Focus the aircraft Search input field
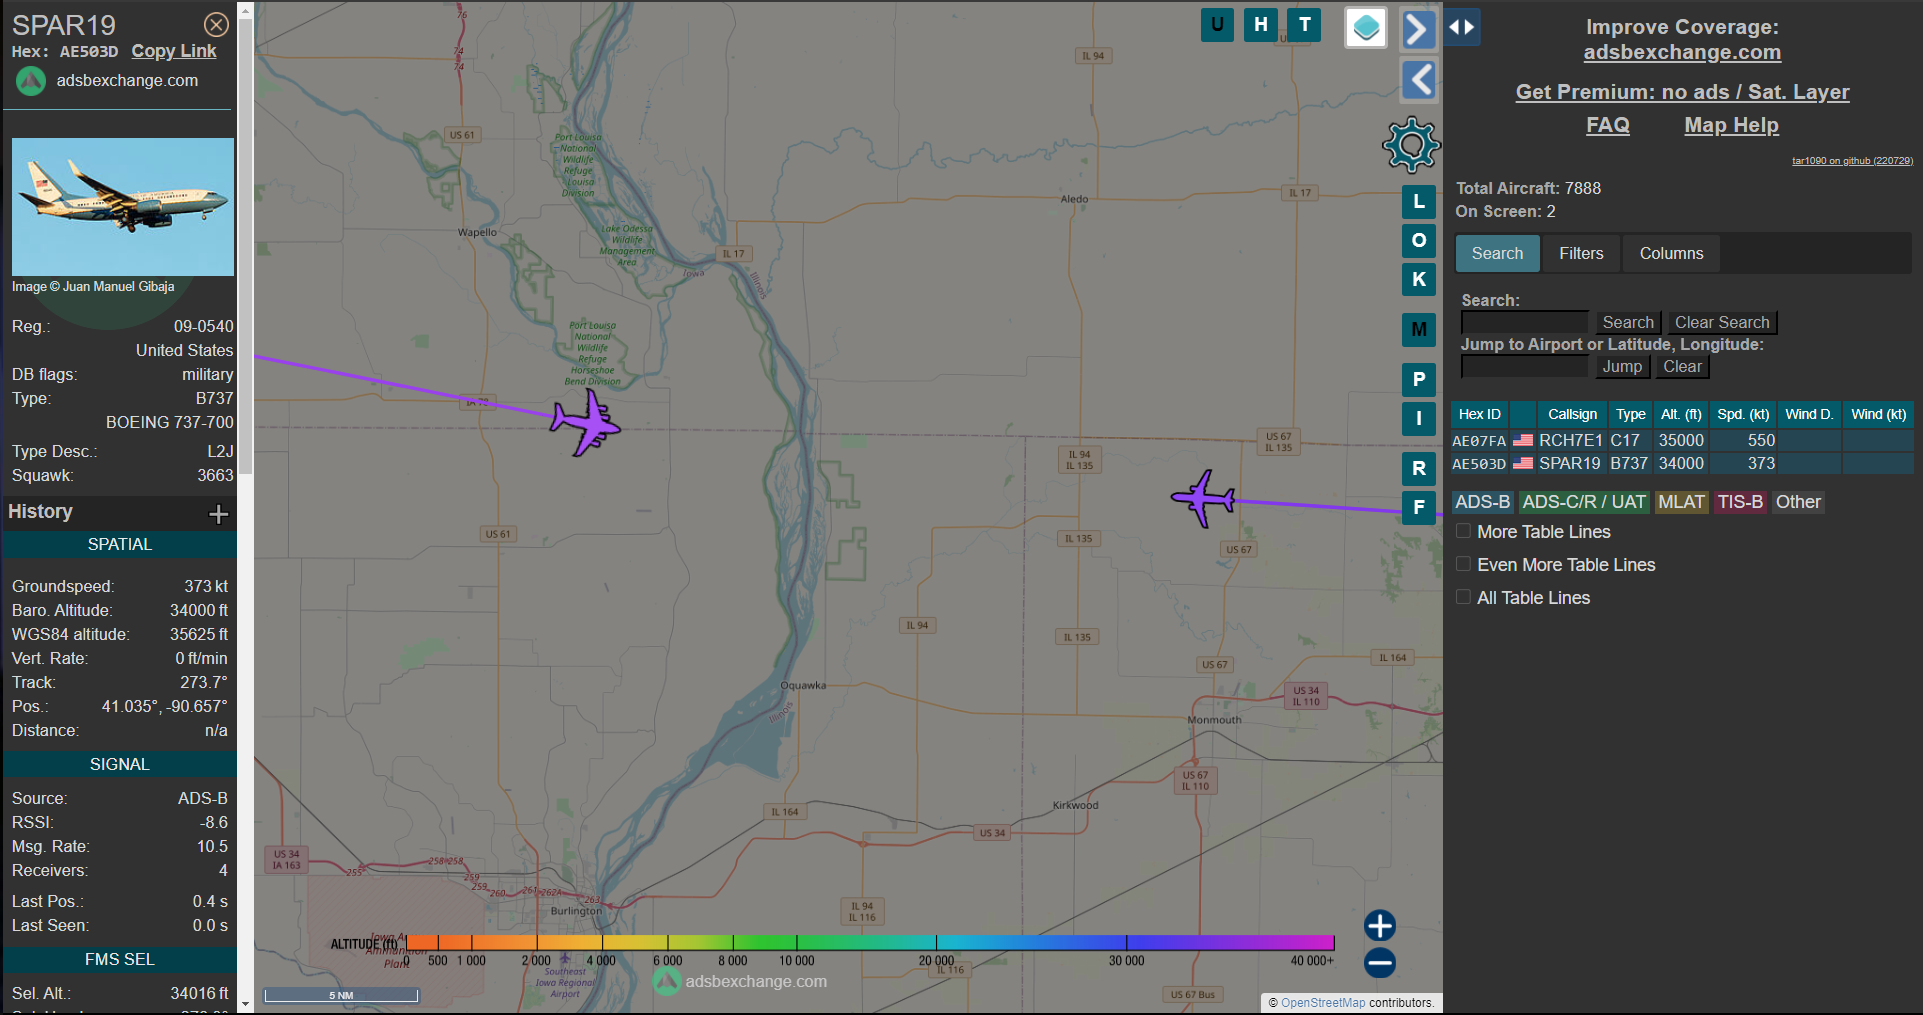1923x1015 pixels. [x=1524, y=323]
